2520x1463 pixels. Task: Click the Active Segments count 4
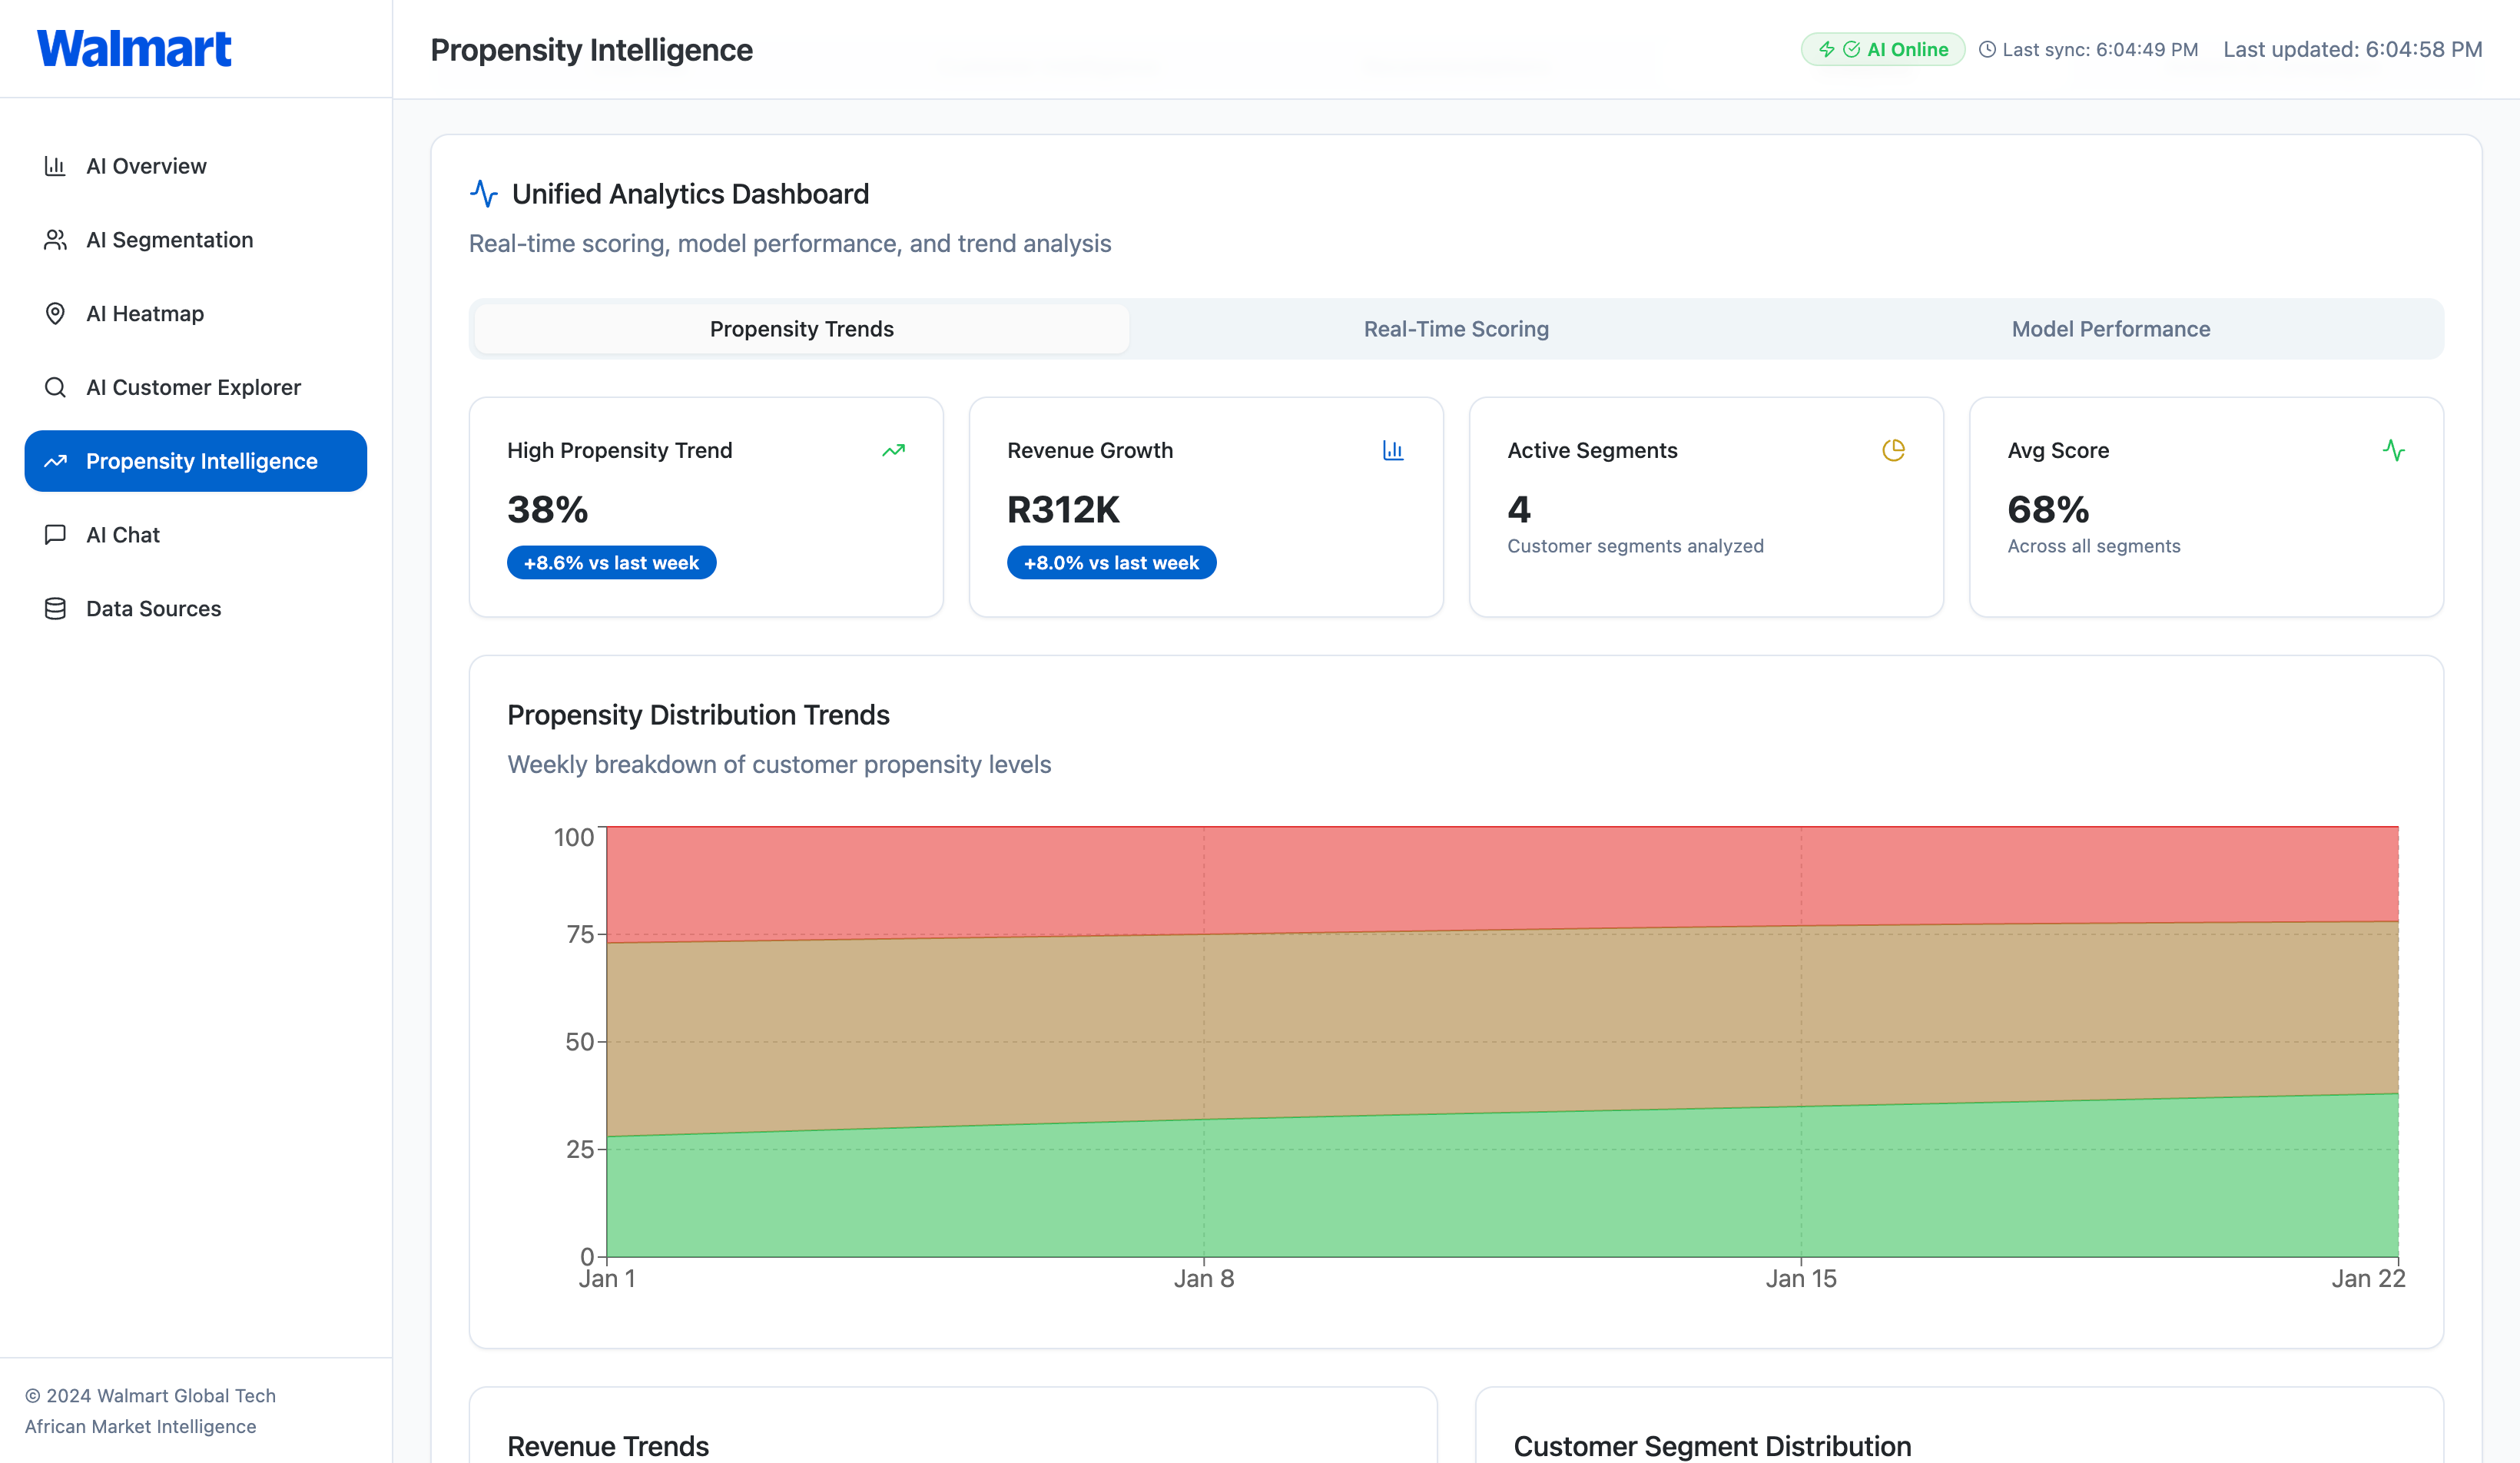pyautogui.click(x=1519, y=510)
